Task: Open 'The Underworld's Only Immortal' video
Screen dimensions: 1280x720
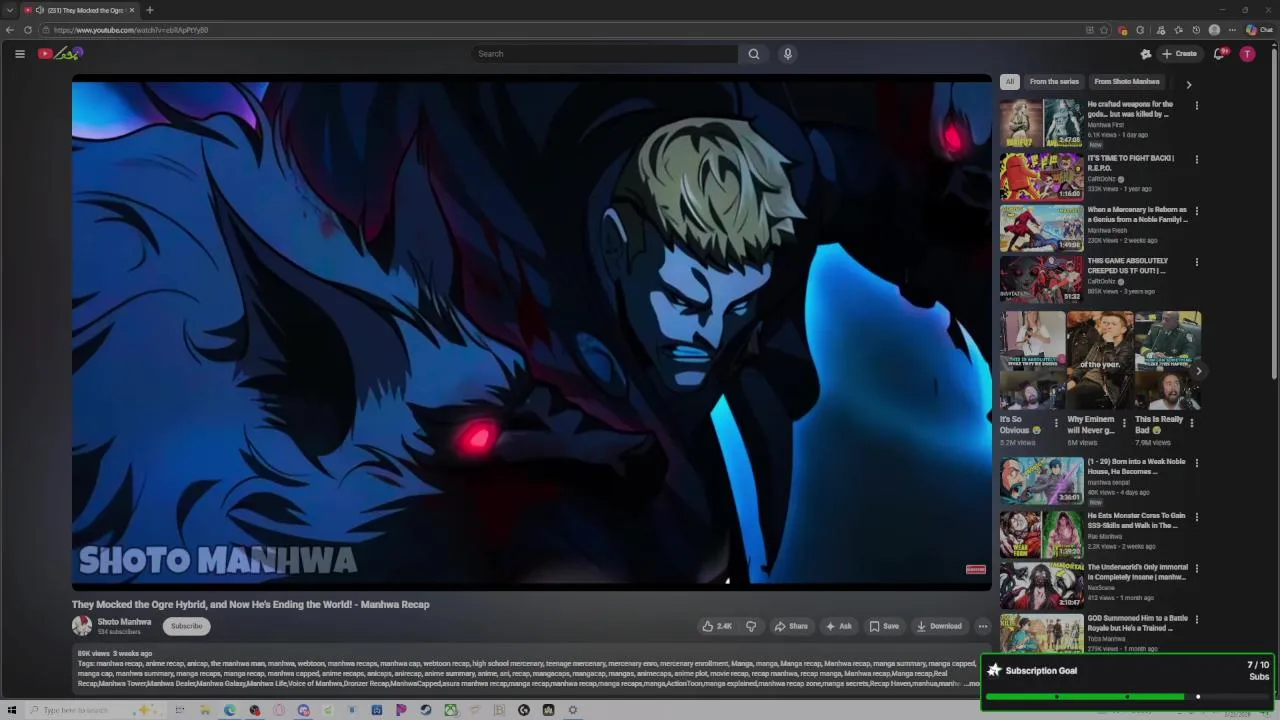Action: [1041, 585]
